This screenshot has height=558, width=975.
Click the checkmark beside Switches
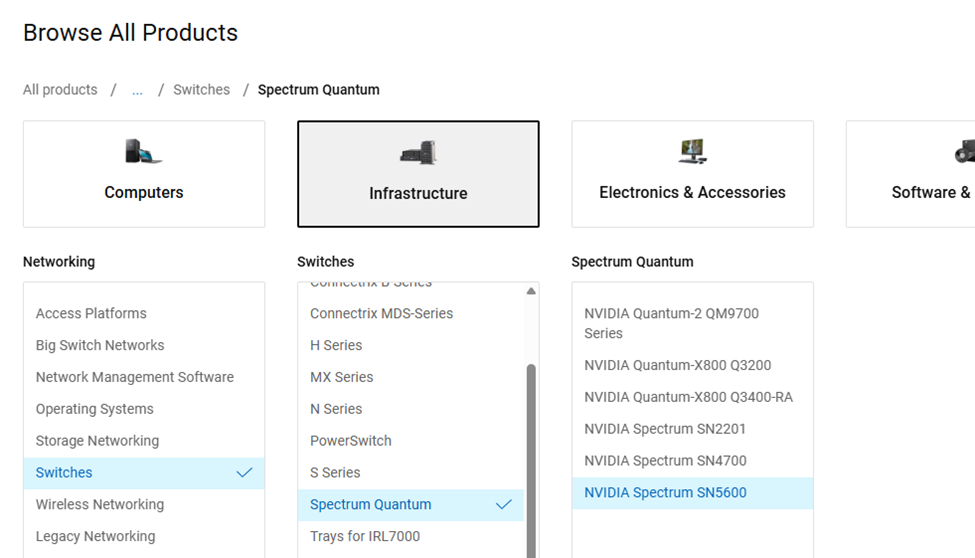pos(244,473)
